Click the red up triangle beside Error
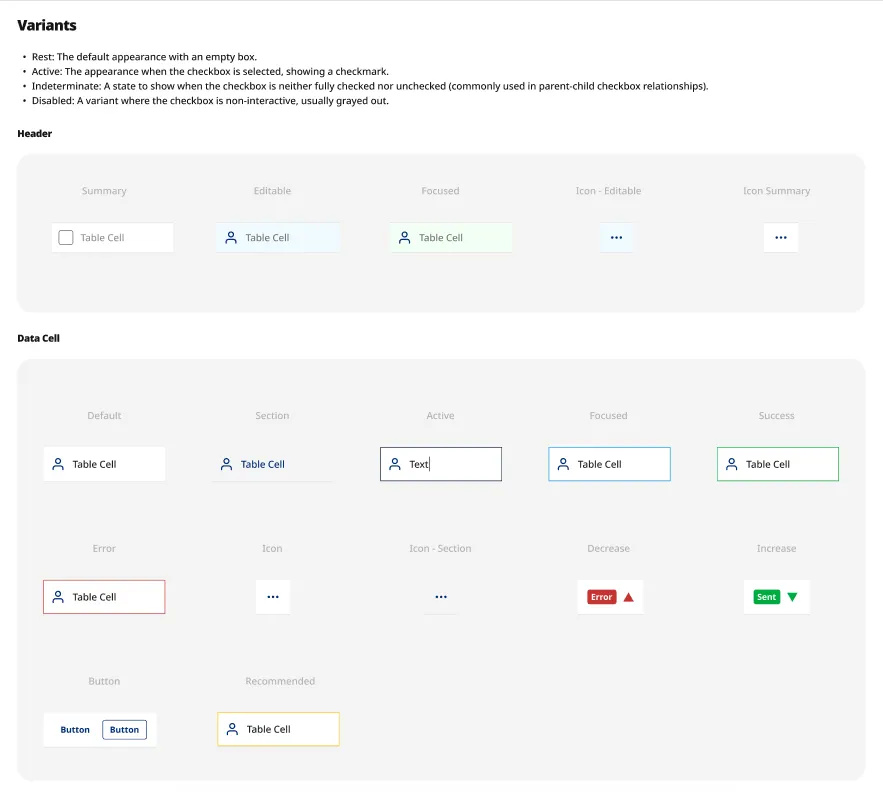 pos(628,597)
